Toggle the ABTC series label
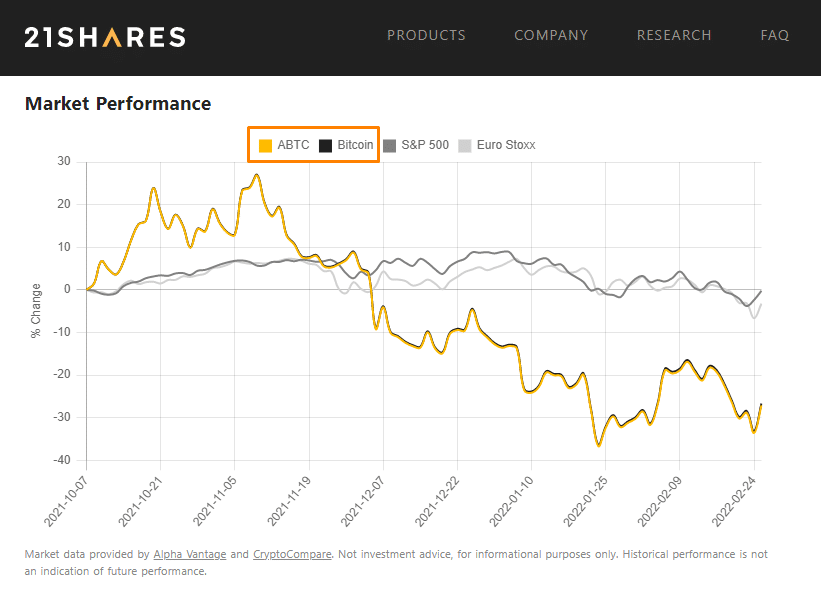This screenshot has height=593, width=821. click(x=293, y=145)
